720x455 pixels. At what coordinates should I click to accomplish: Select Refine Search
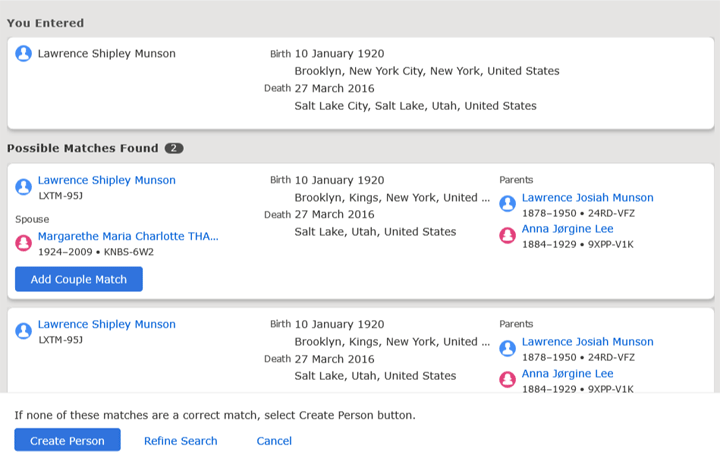tap(180, 441)
